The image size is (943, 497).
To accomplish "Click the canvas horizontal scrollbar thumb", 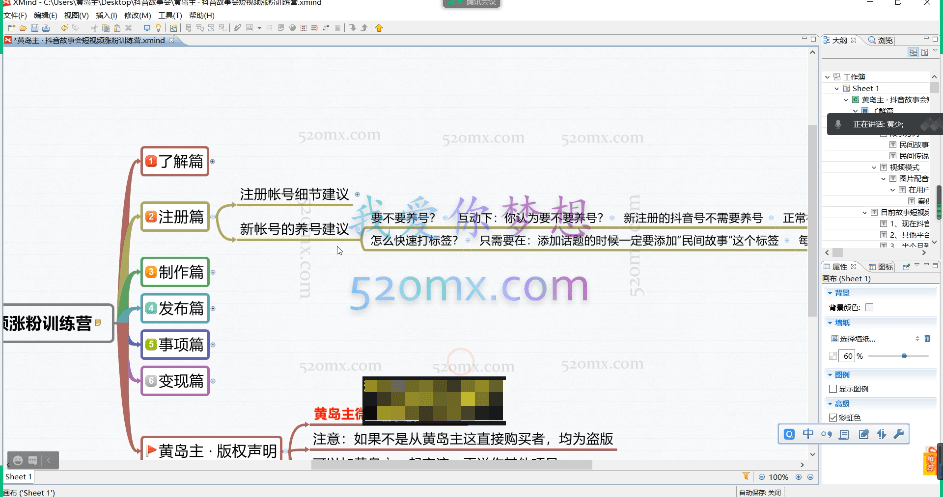I will (x=451, y=465).
